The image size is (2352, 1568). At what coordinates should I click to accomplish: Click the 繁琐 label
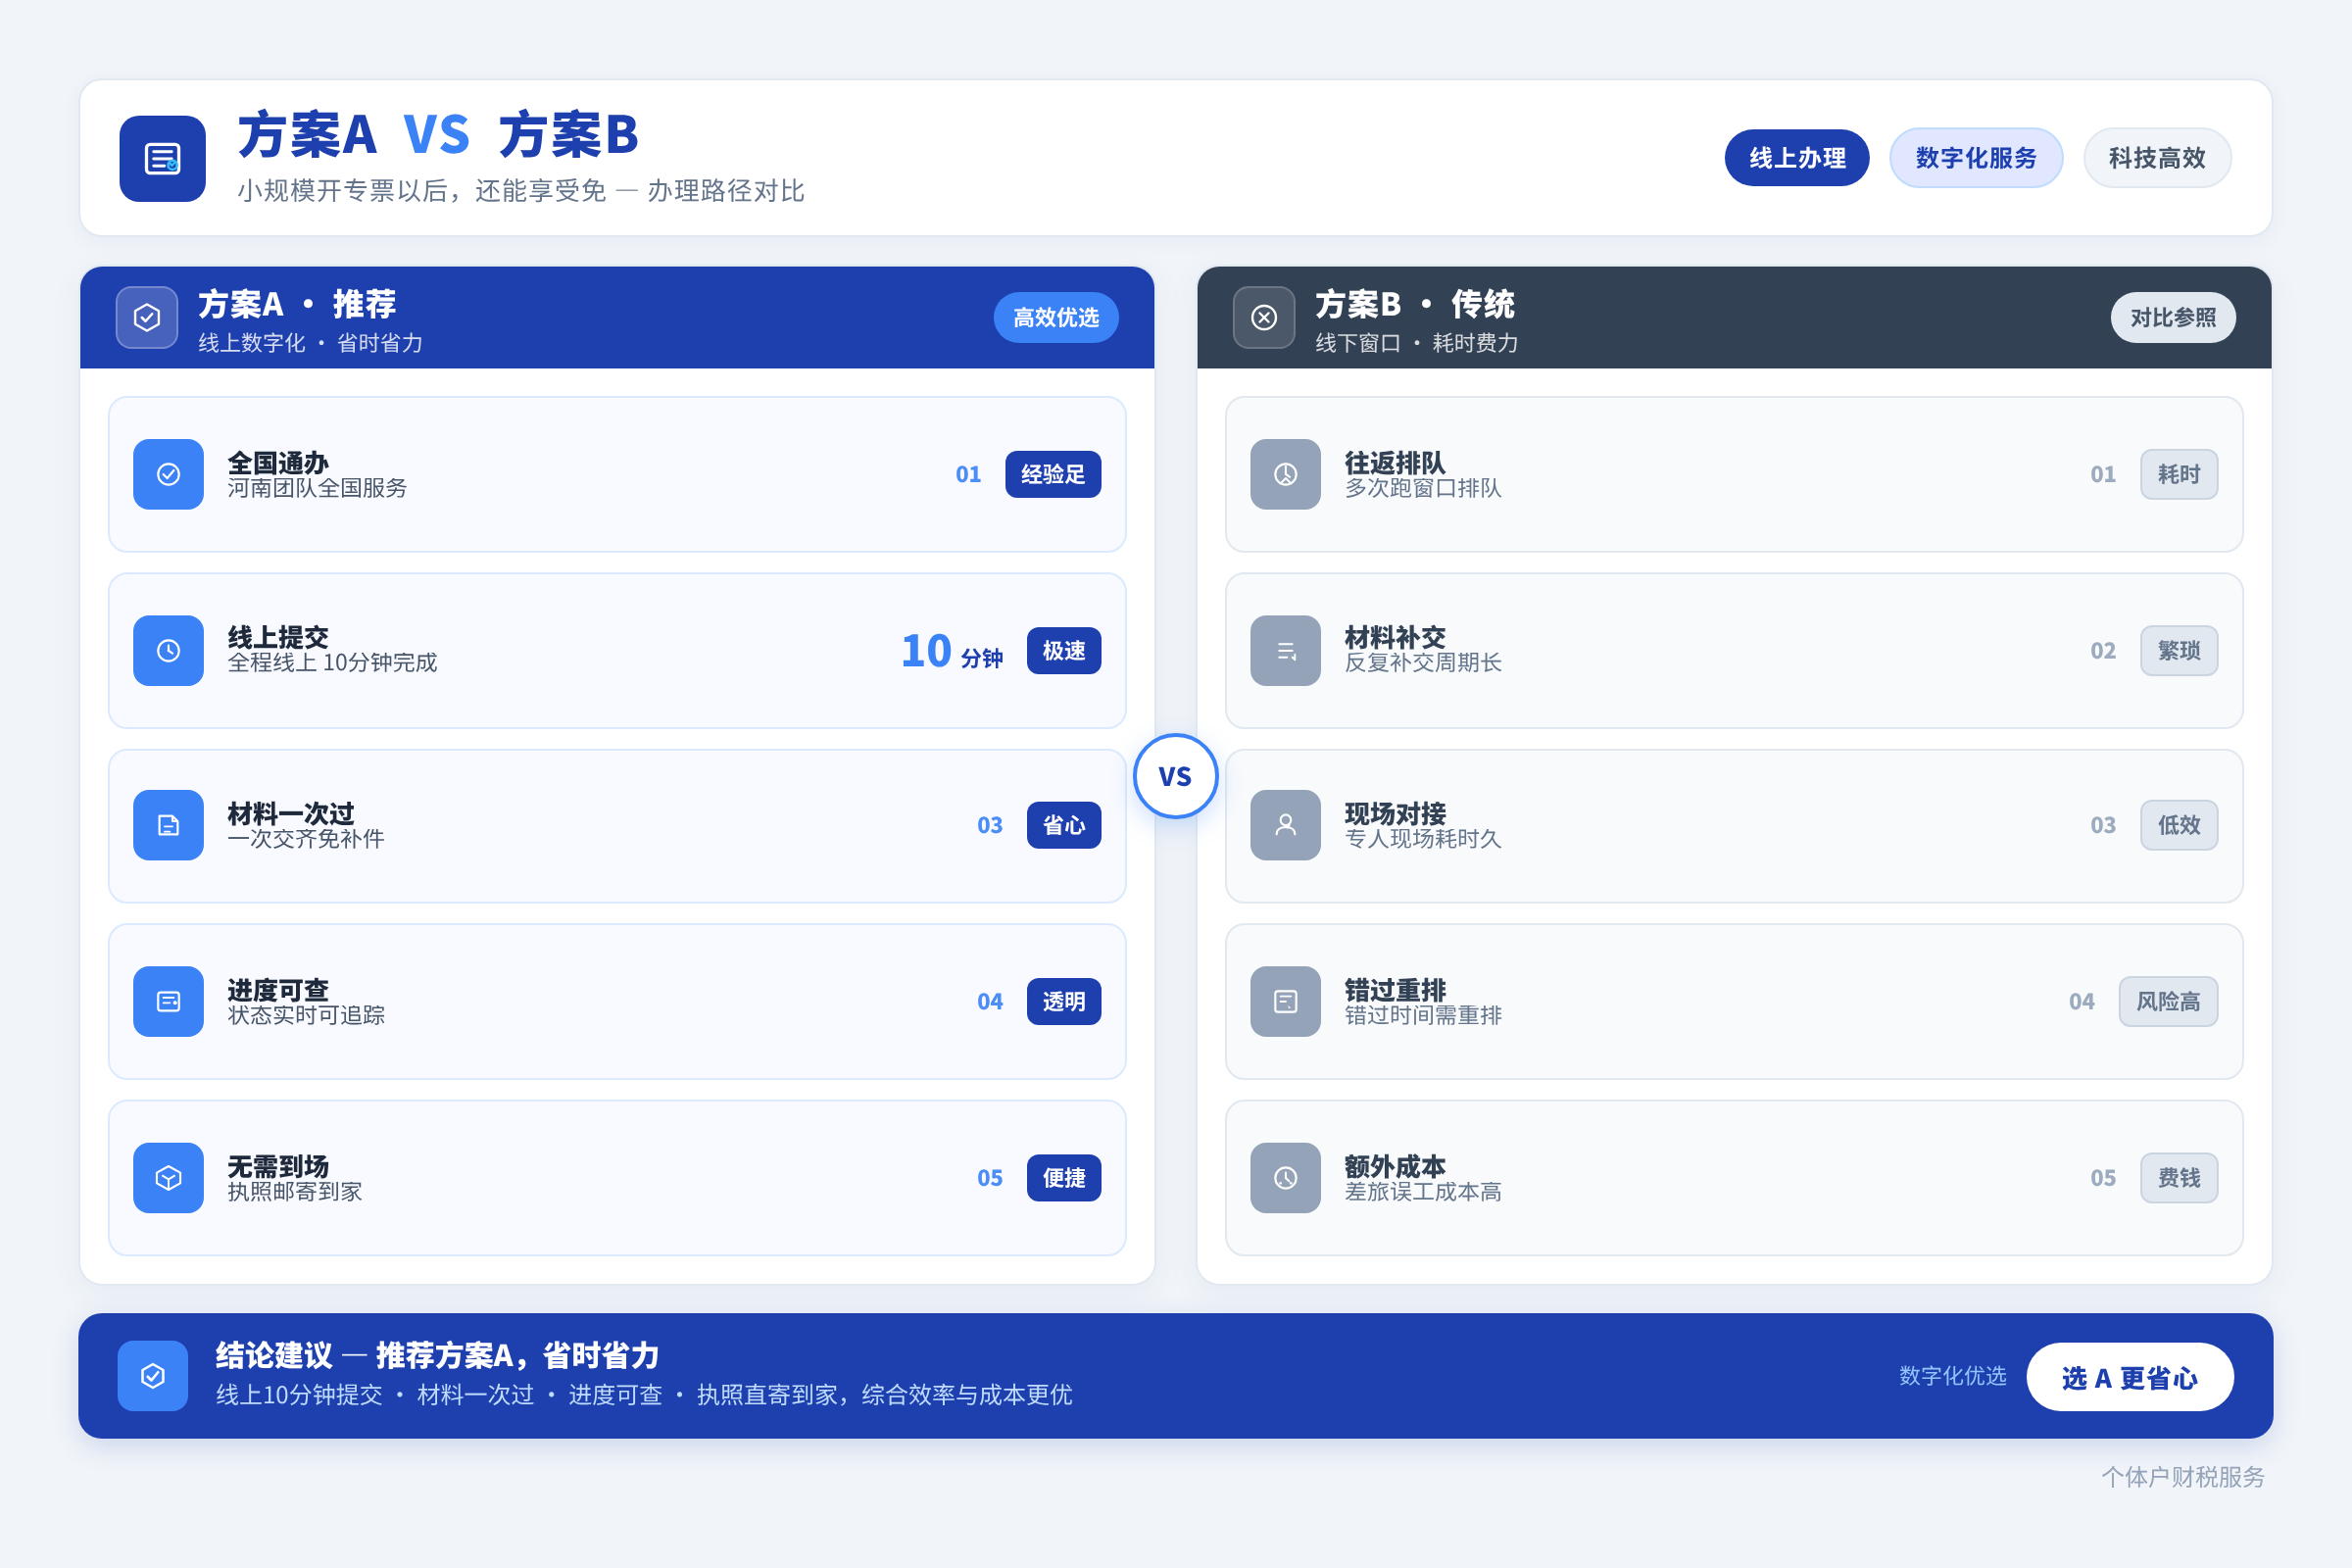[2179, 650]
